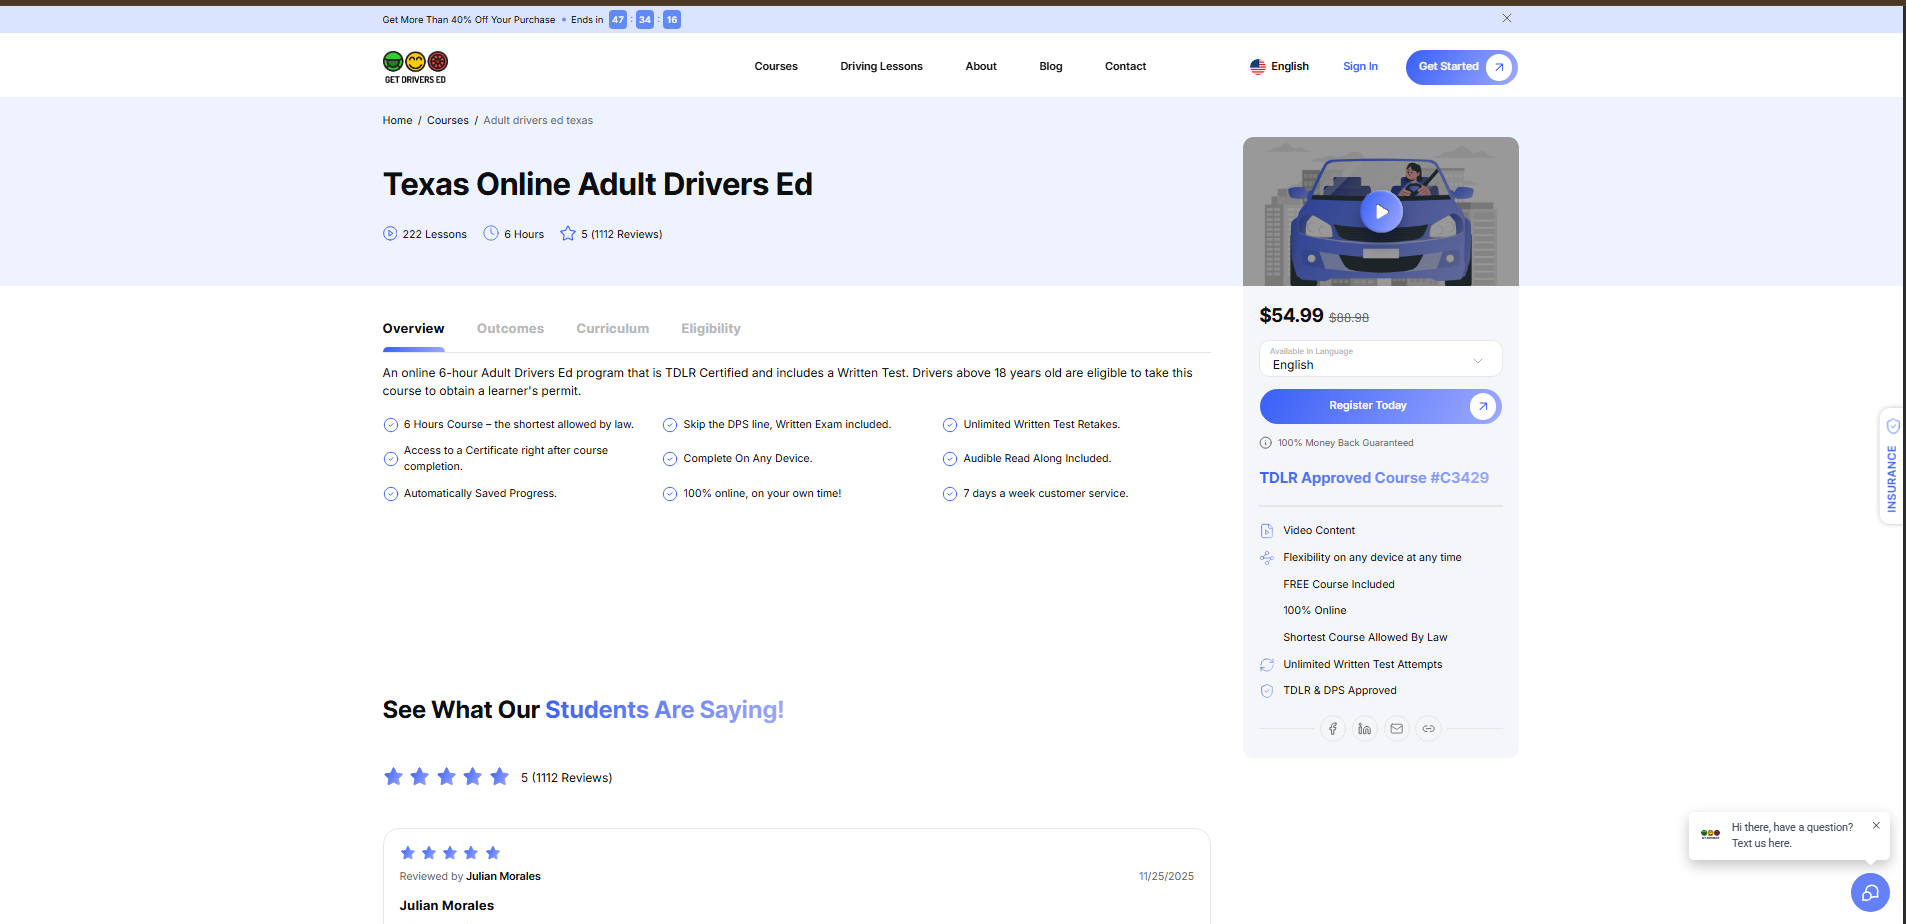Click the 11/25/2025 review date

coord(1166,876)
